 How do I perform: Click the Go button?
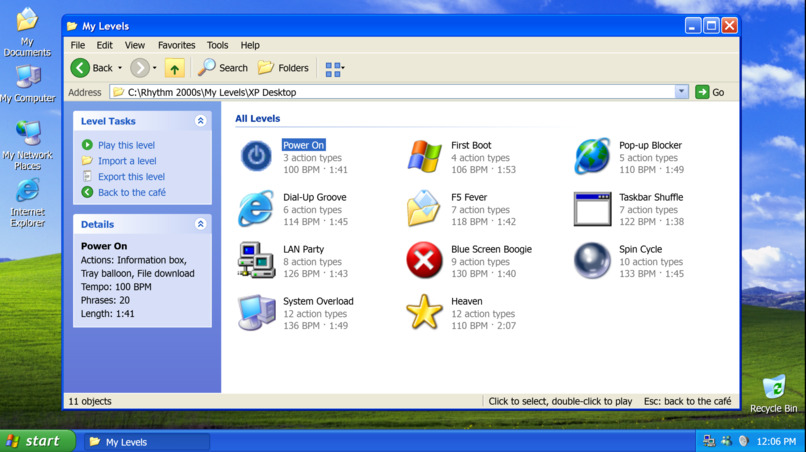pyautogui.click(x=710, y=92)
